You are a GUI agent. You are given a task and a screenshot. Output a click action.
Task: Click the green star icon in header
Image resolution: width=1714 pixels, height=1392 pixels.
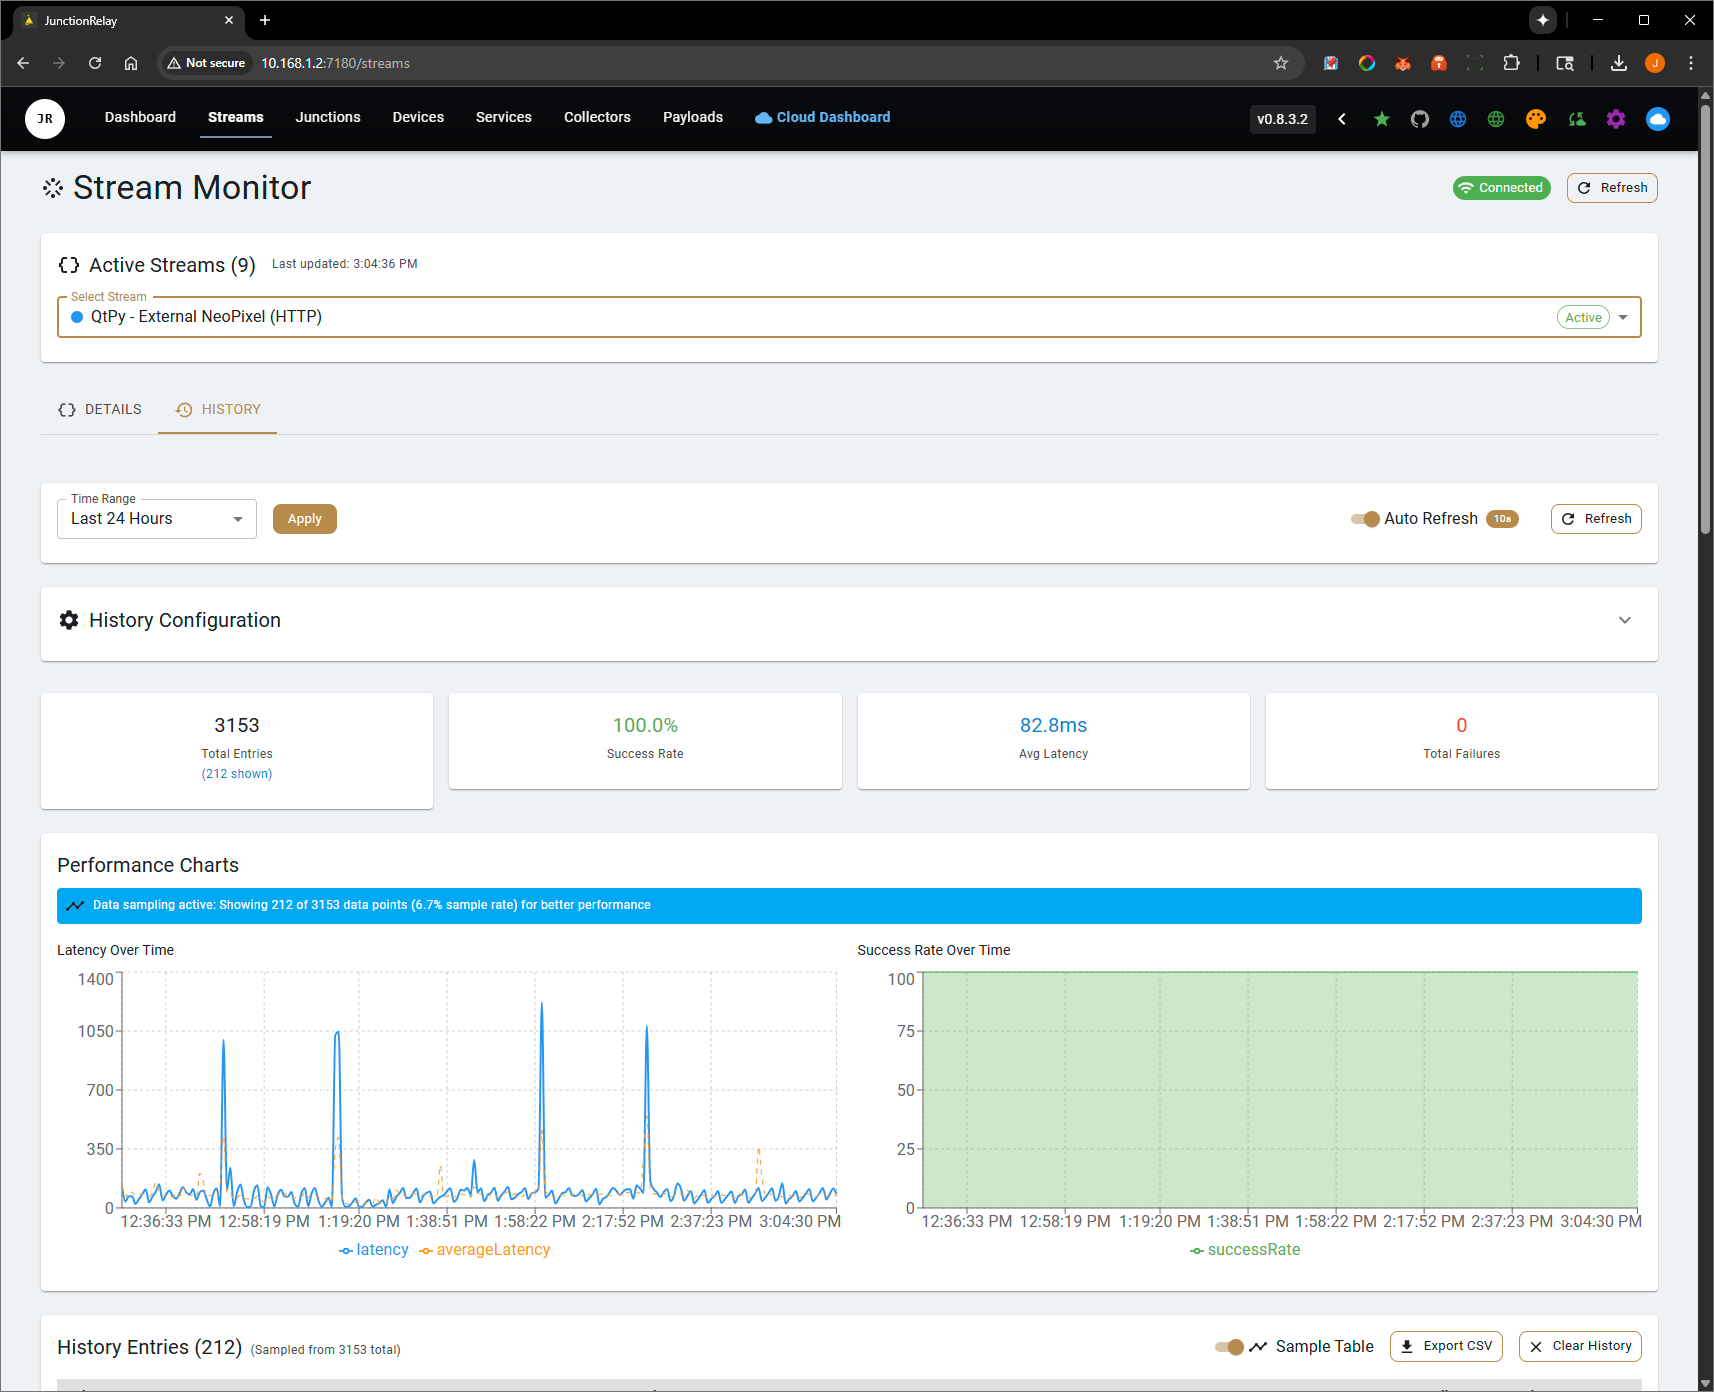1381,119
